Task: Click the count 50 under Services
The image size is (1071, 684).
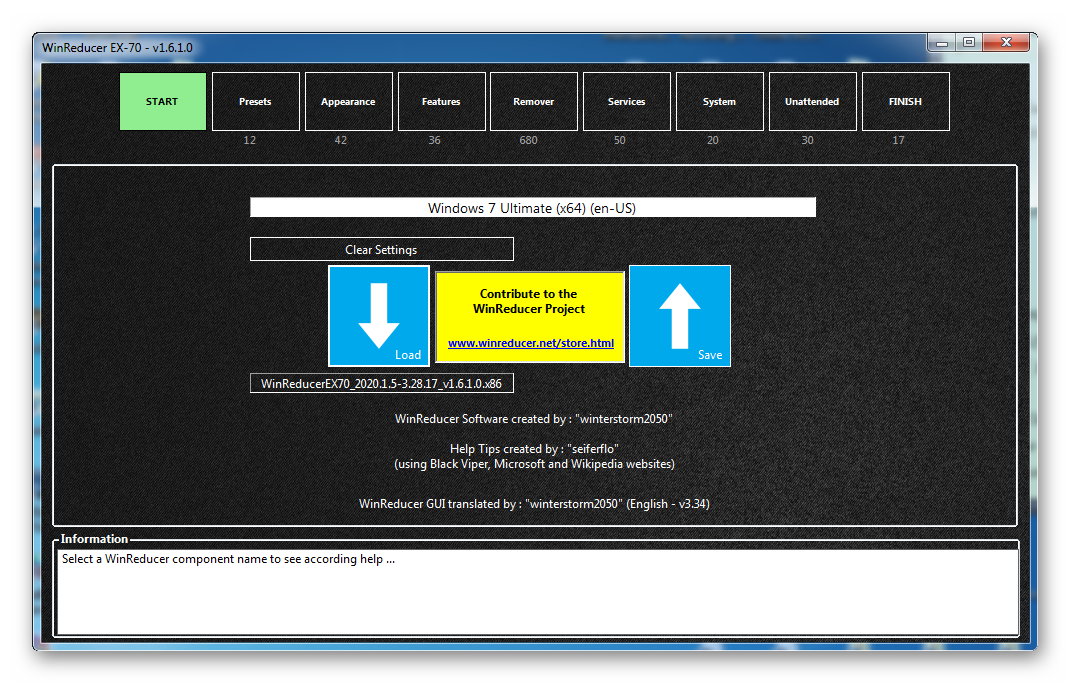Action: coord(620,140)
